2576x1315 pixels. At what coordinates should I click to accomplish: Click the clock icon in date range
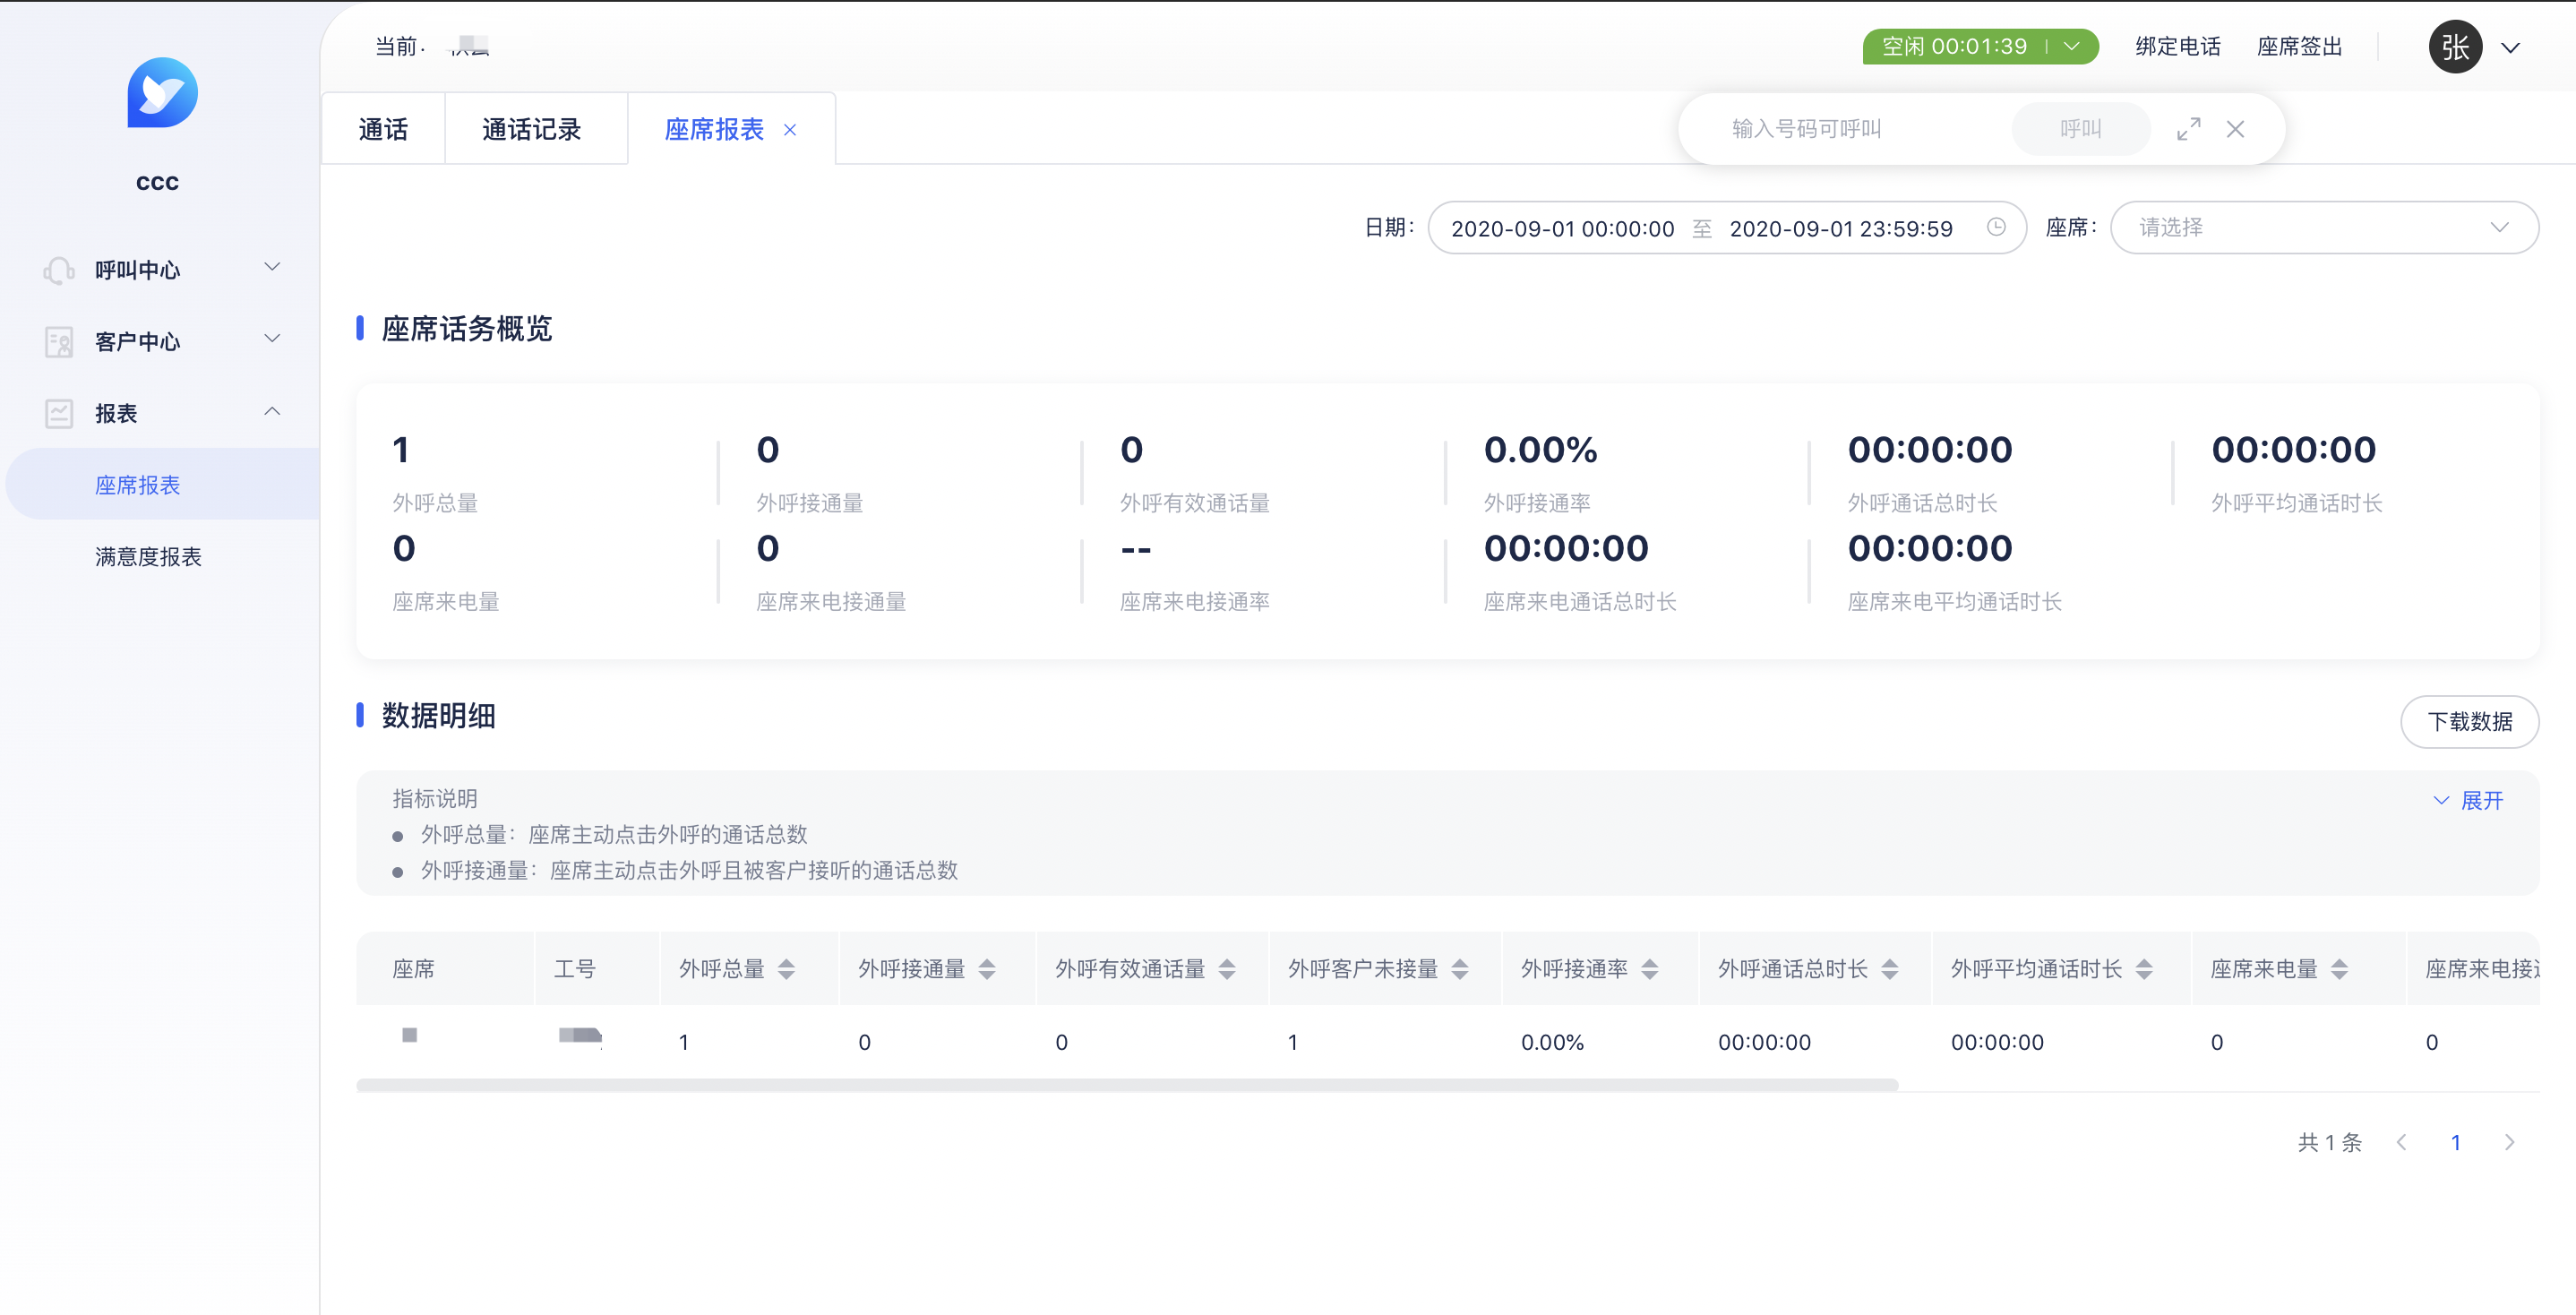(1996, 227)
